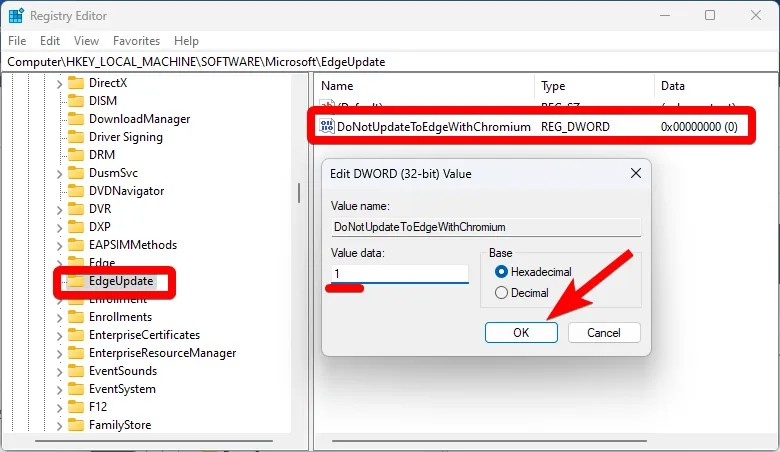Click the DRM folder icon
Screen dimensions: 780x452
click(76, 155)
